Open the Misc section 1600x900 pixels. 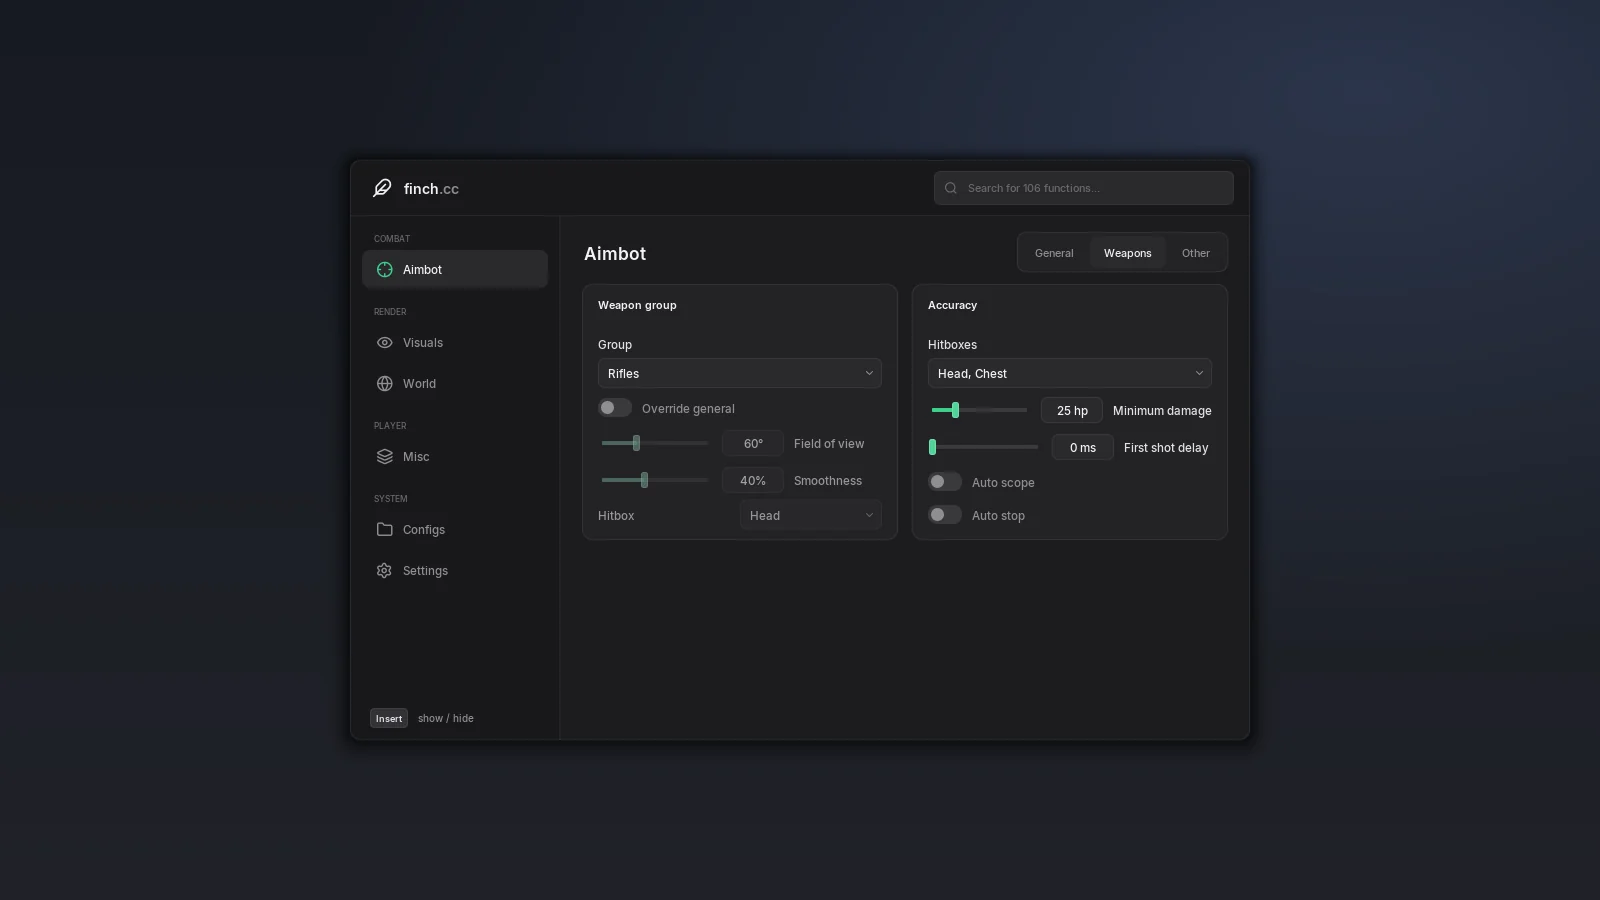tap(455, 456)
